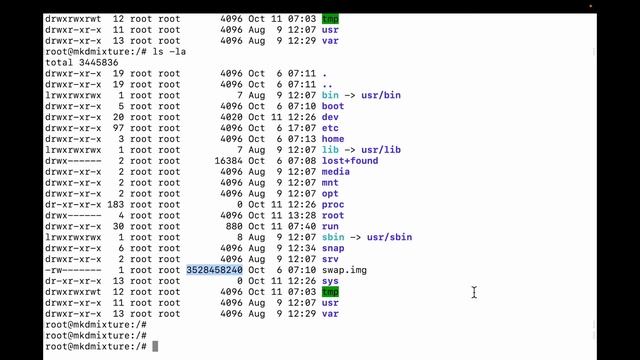Click the time 07:40 in run row
Screen dimensions: 640x360
click(x=302, y=227)
